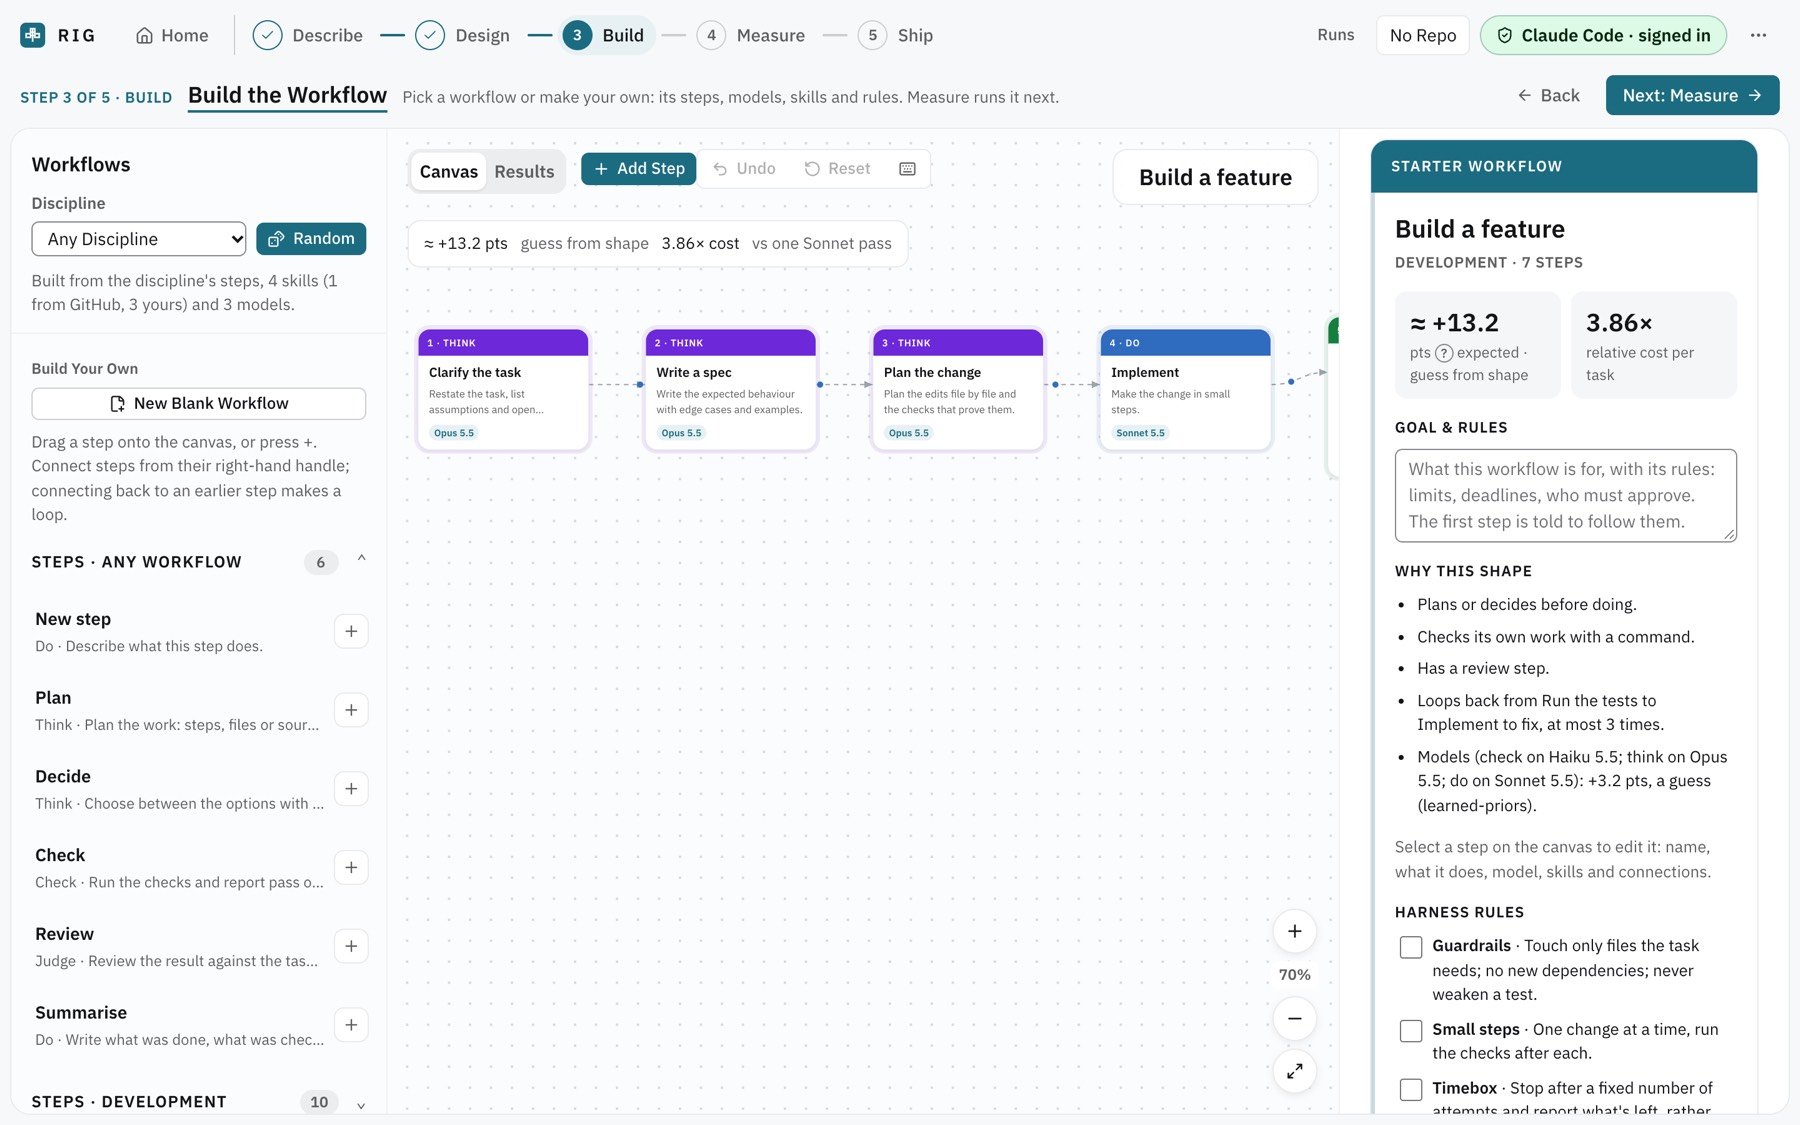Add the Review step to canvas
This screenshot has width=1800, height=1125.
point(351,946)
